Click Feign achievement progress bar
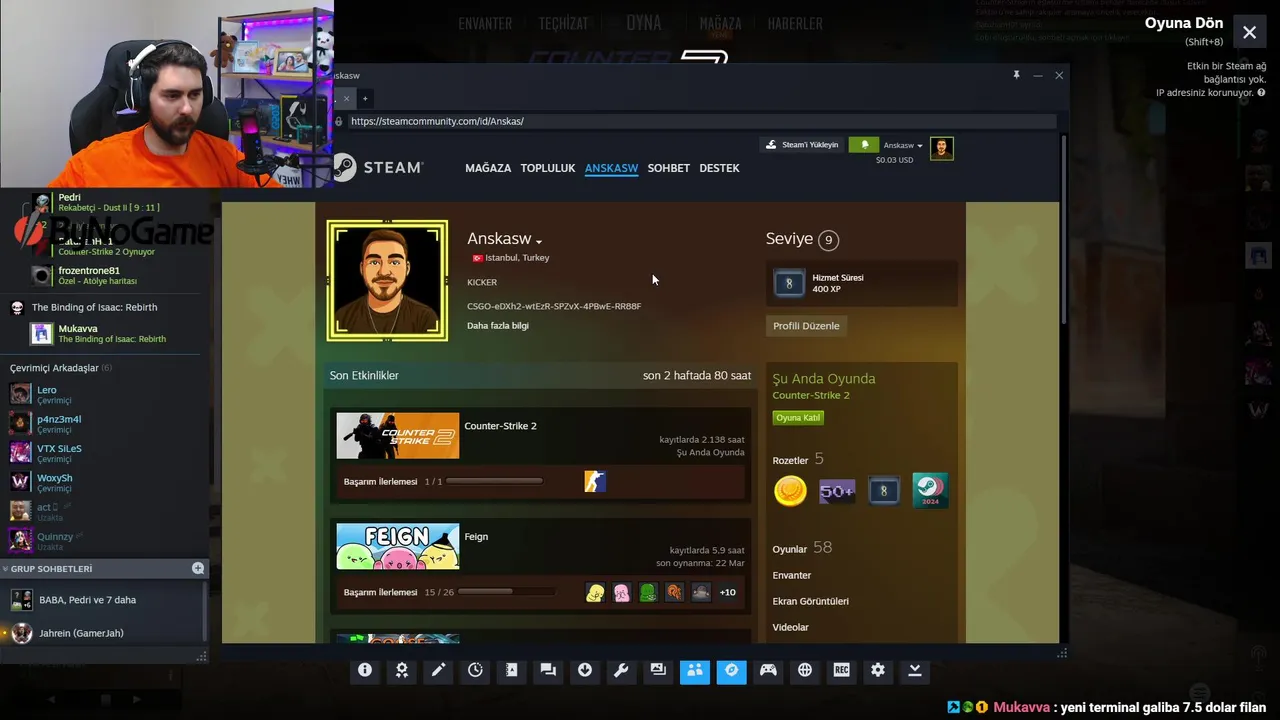Image resolution: width=1280 pixels, height=720 pixels. 506,592
